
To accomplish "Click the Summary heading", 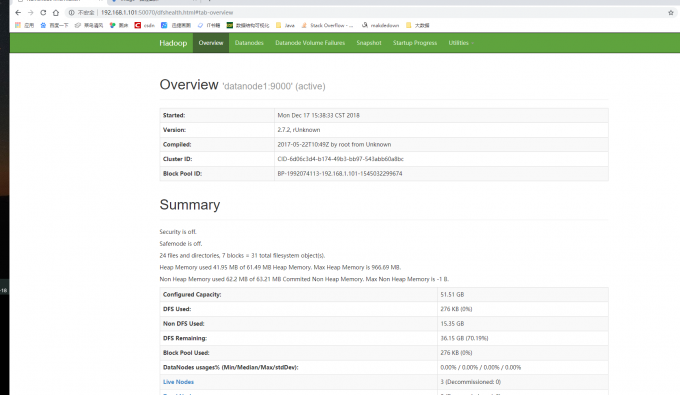I will tap(190, 205).
